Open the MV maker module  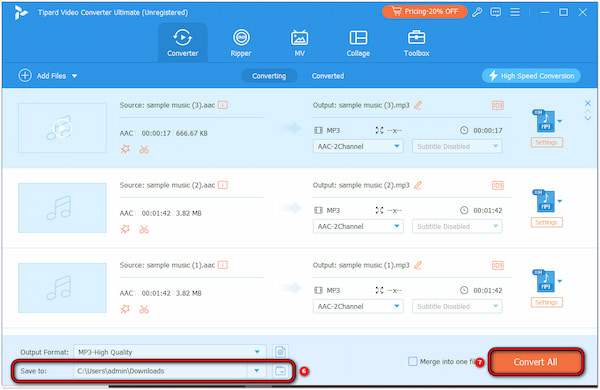point(299,43)
